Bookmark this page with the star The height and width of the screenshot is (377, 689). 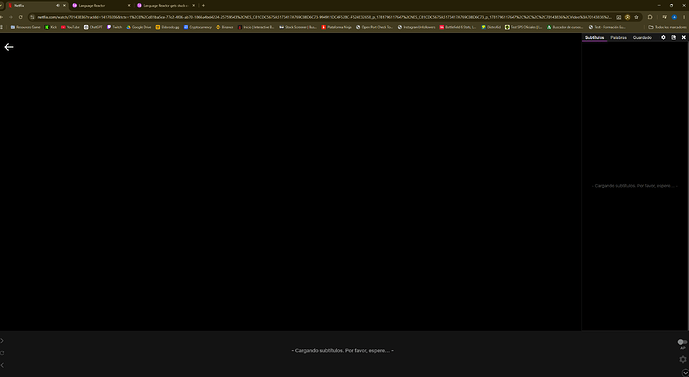pyautogui.click(x=636, y=17)
